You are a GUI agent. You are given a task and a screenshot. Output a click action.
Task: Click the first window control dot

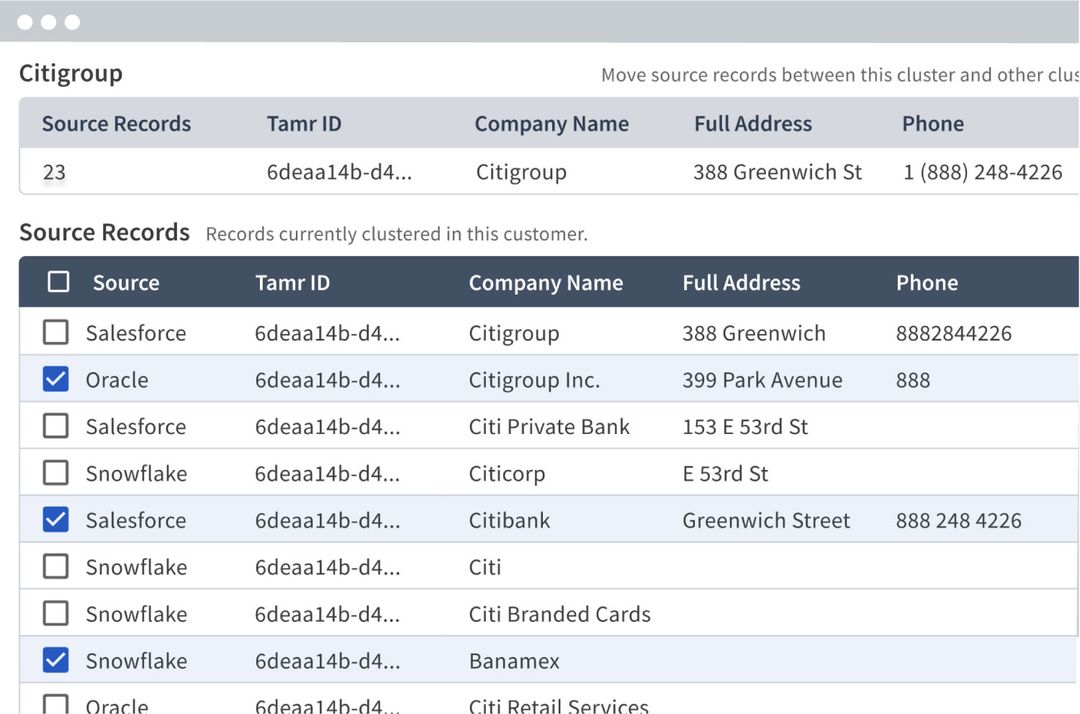[x=25, y=22]
